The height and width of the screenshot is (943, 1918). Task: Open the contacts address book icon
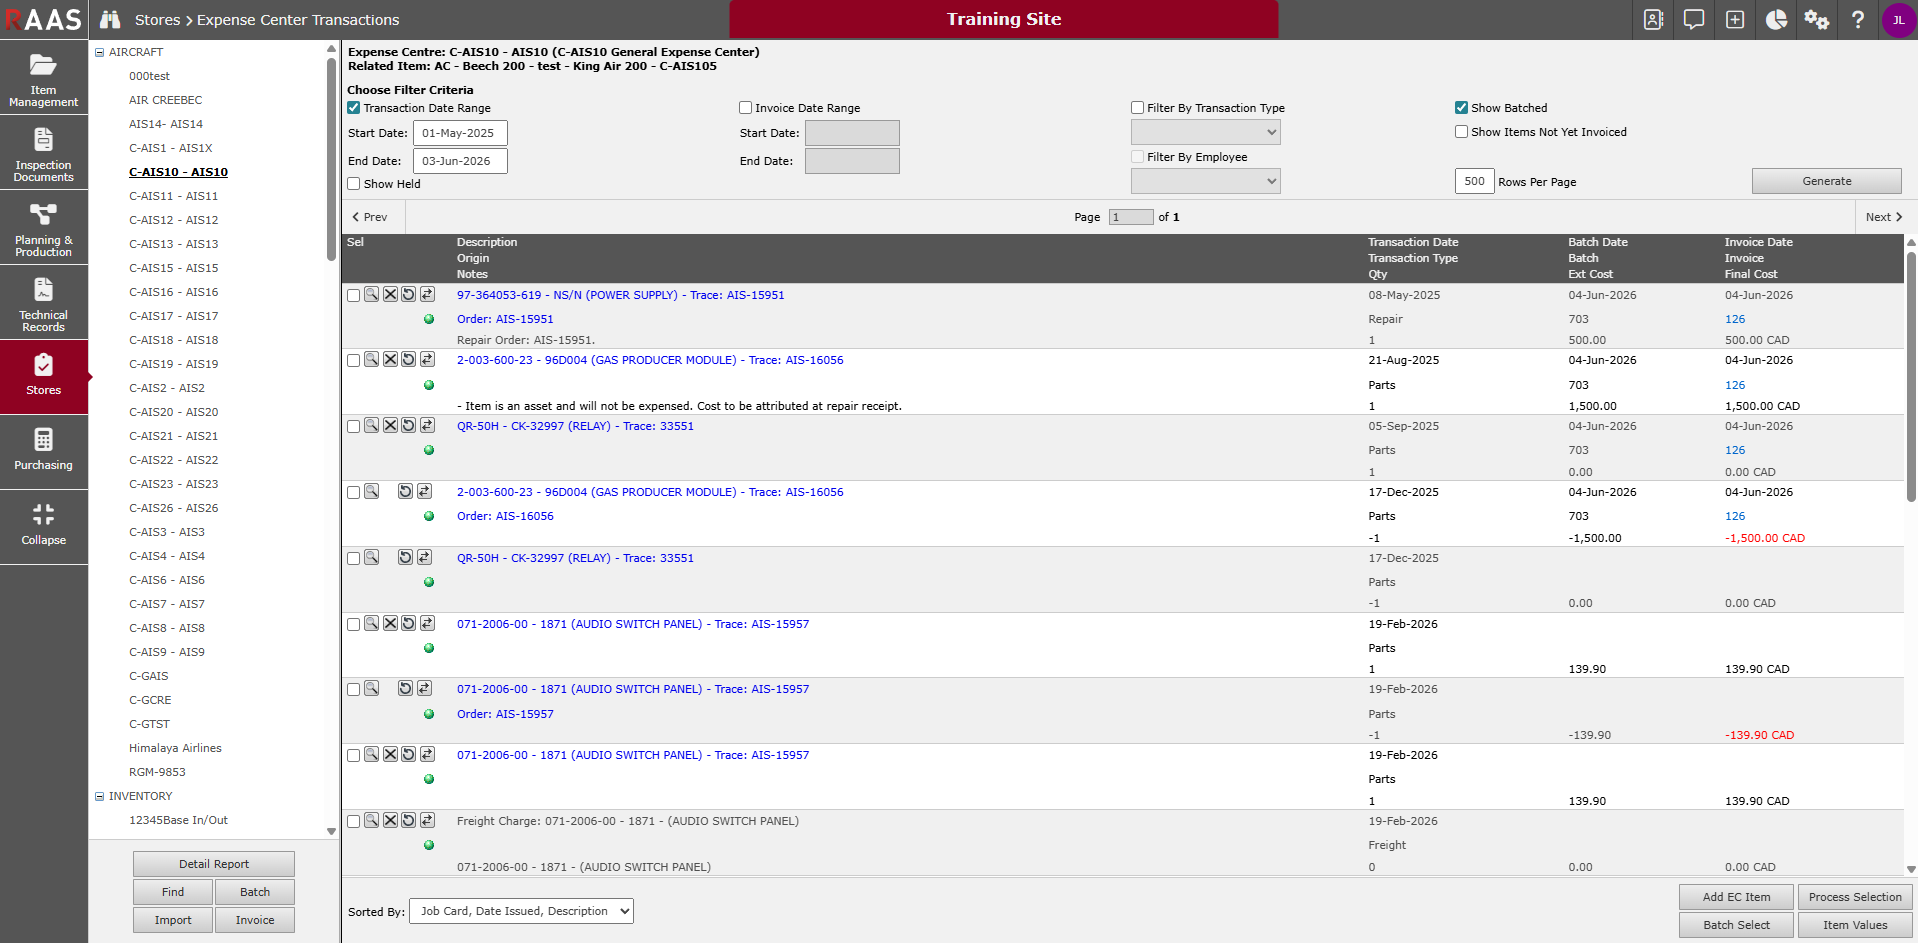1653,20
